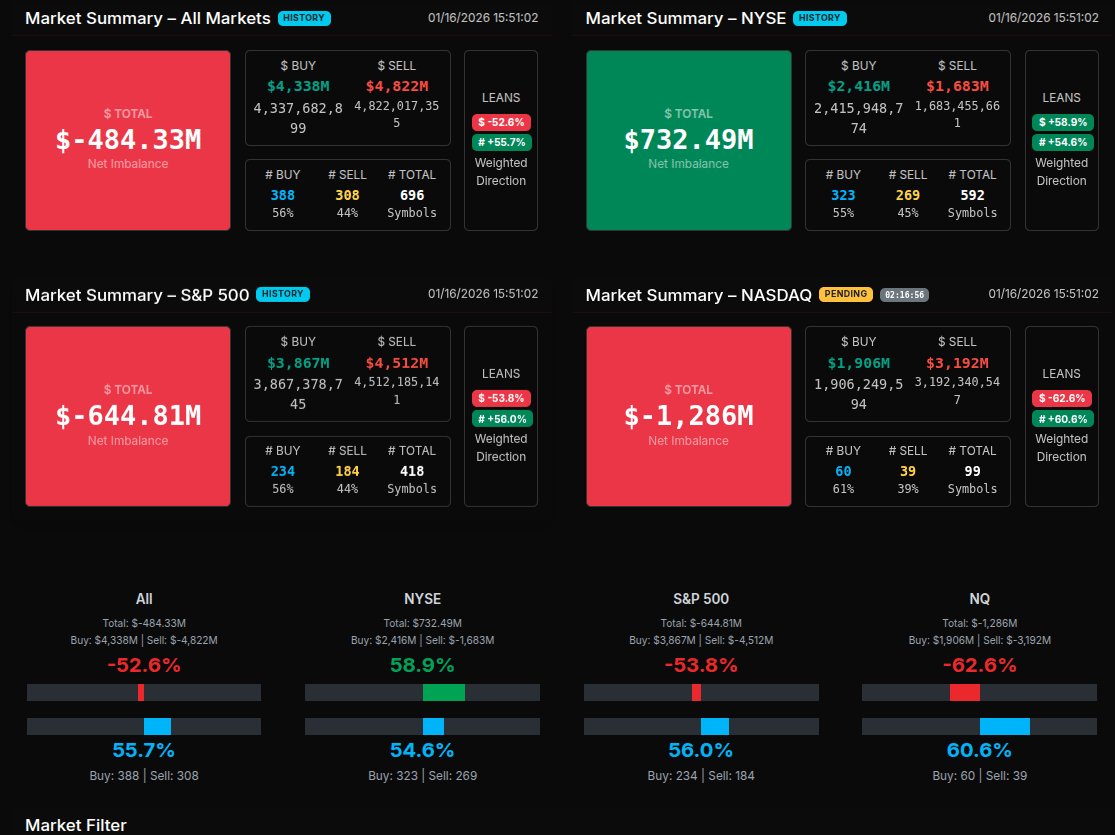Select the red $-484.33M net imbalance tile
Image resolution: width=1115 pixels, height=835 pixels.
coord(128,140)
